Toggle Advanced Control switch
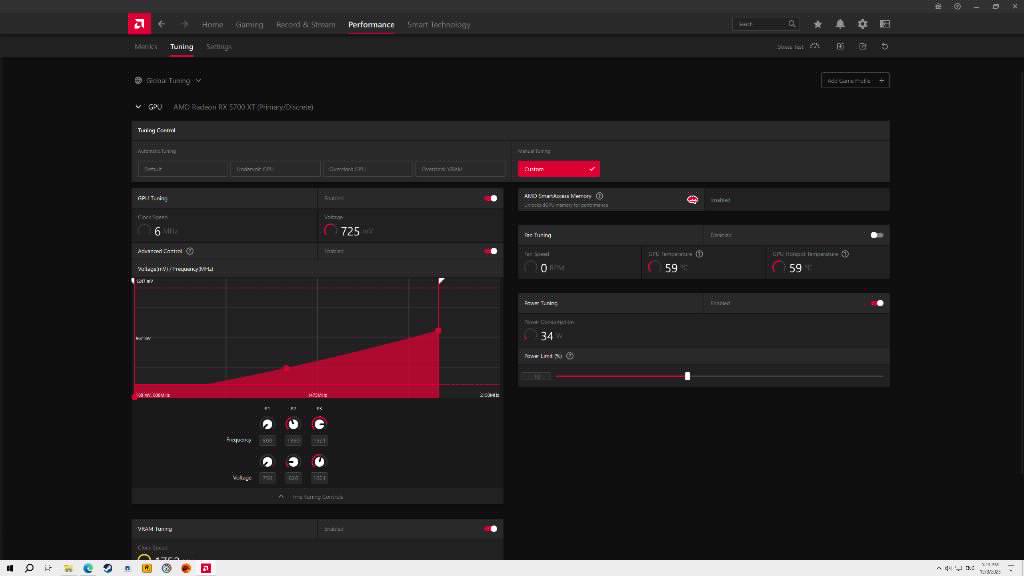 coord(490,251)
